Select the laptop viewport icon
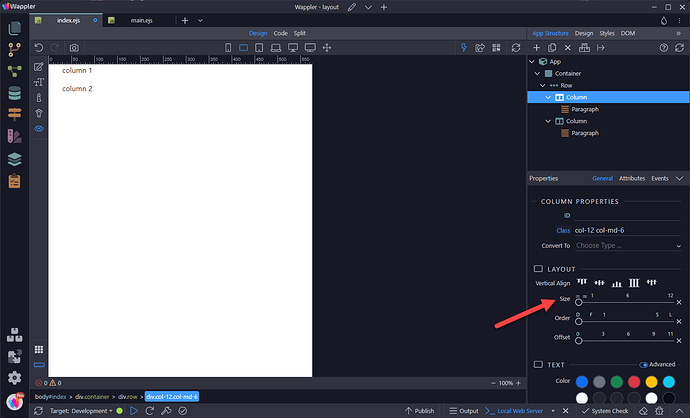 pyautogui.click(x=276, y=48)
